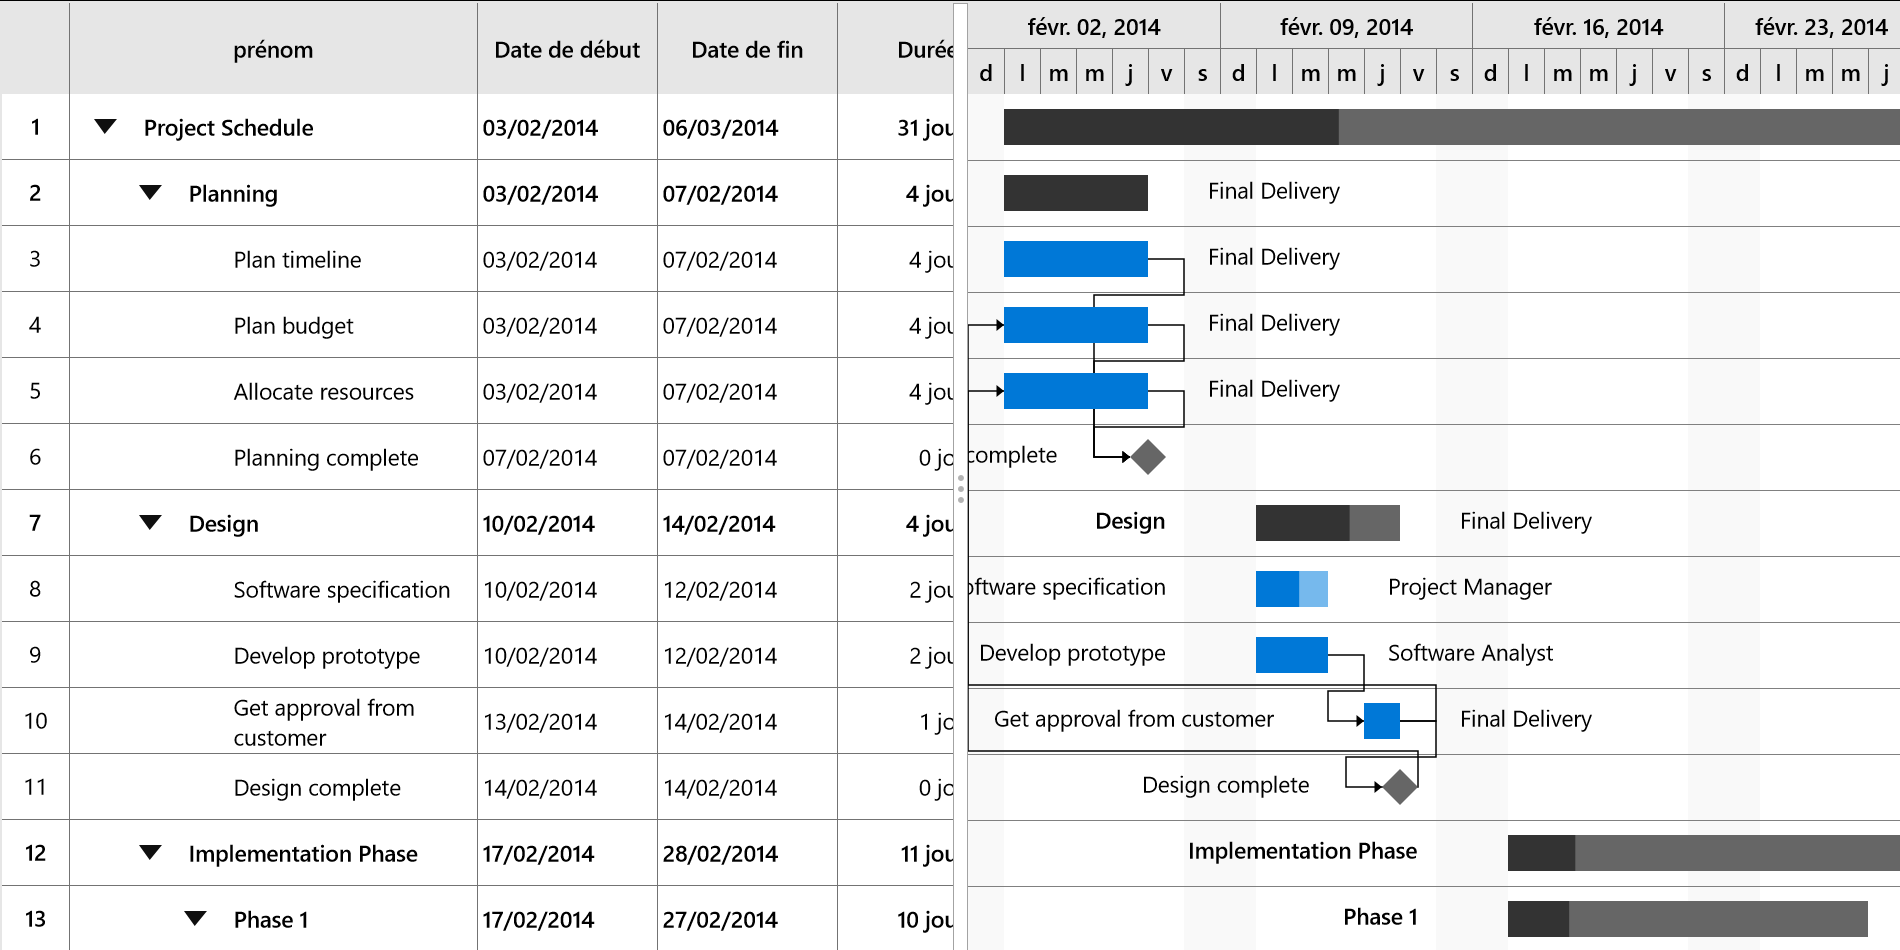The image size is (1900, 950).
Task: Click the splitter handle between grid and chart
Action: (x=961, y=488)
